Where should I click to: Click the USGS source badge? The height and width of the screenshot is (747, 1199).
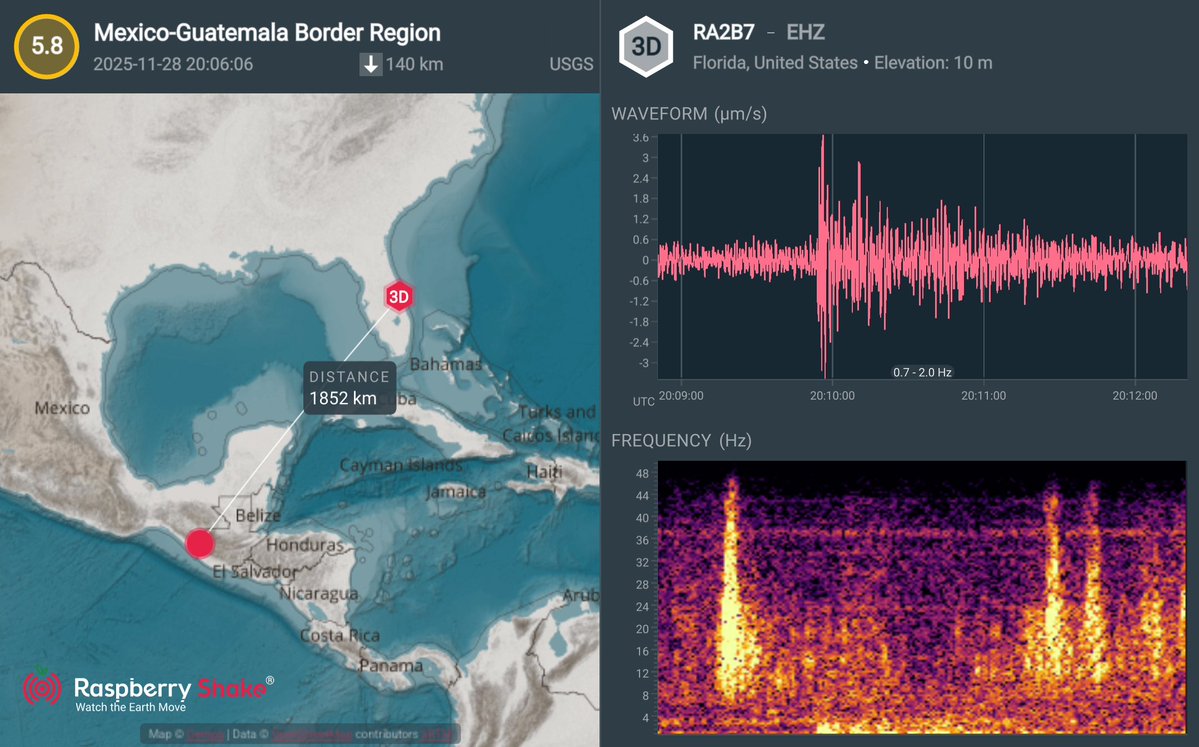(569, 64)
